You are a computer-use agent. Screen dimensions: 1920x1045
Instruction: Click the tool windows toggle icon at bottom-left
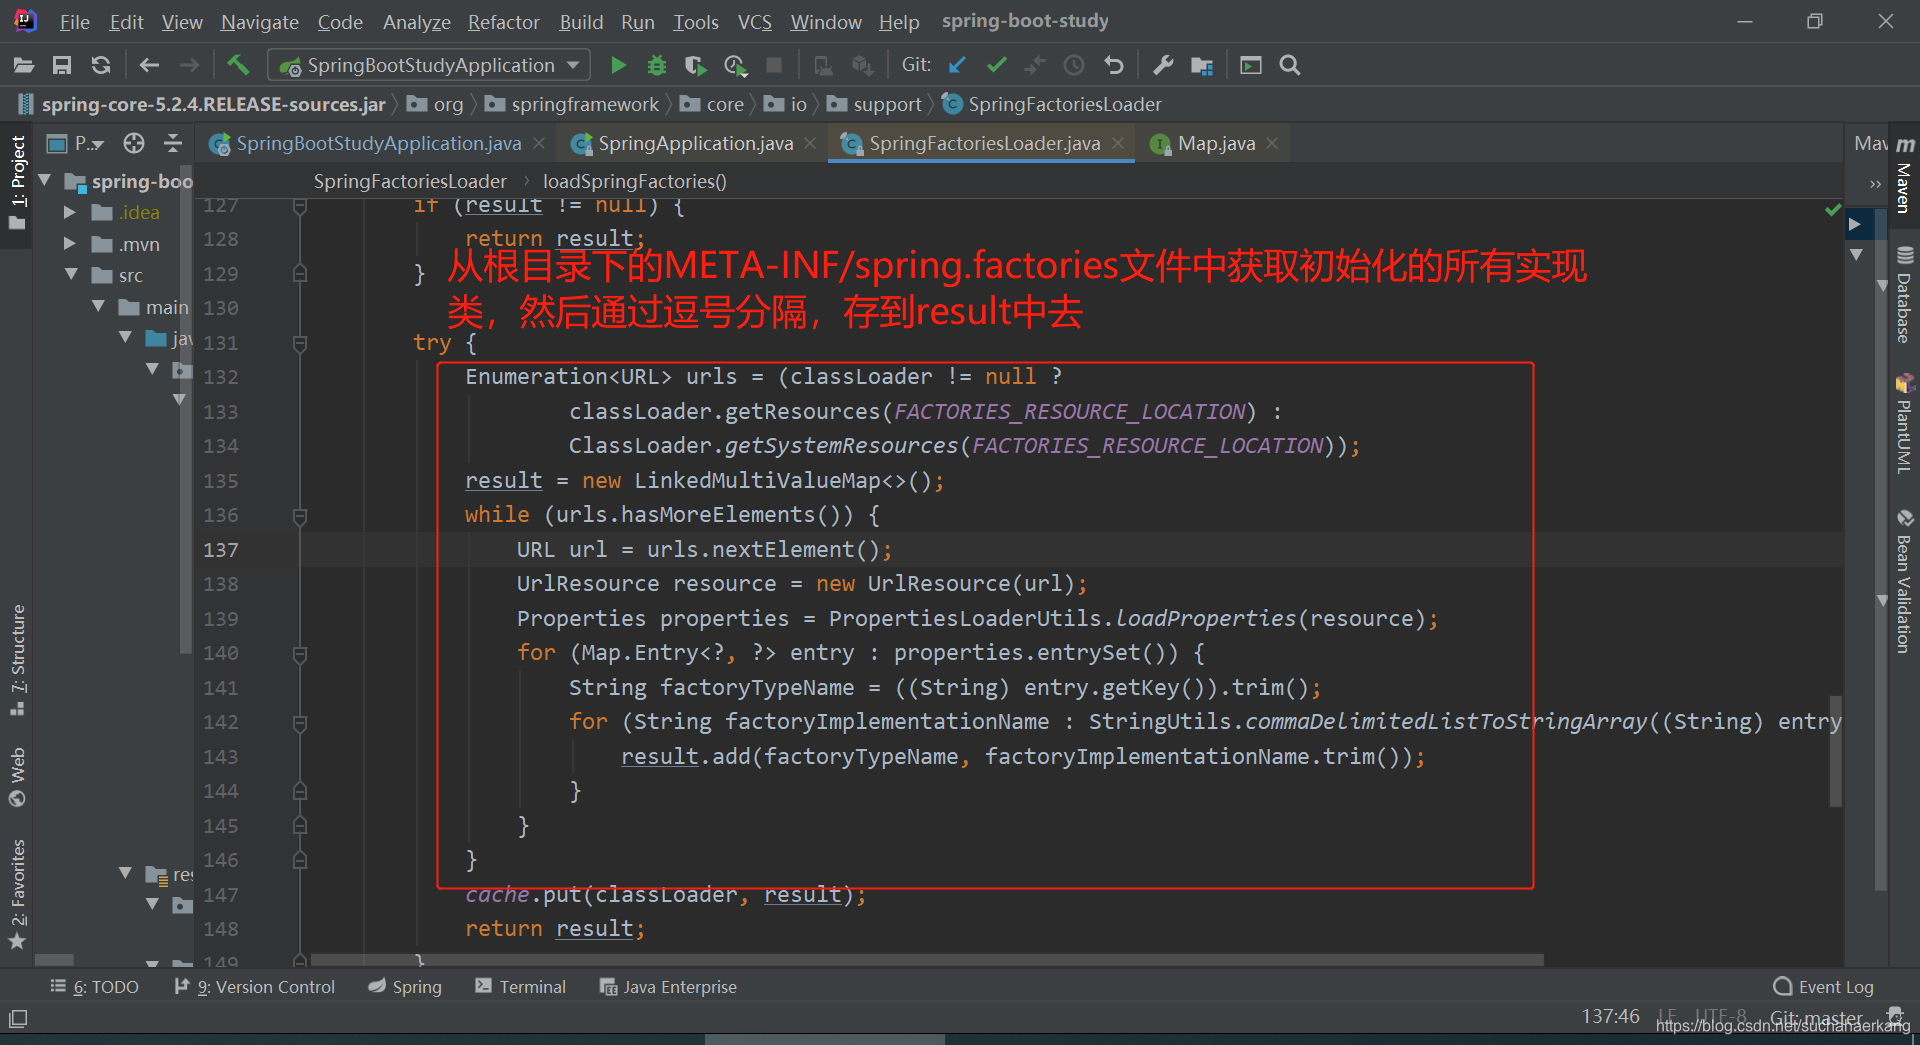18,1019
